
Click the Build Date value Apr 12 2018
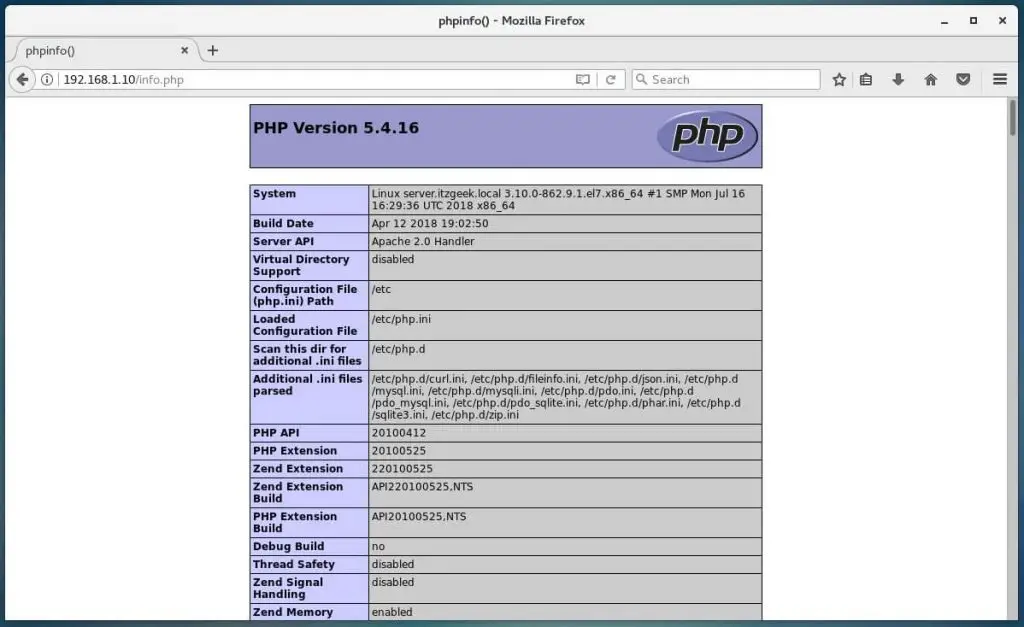pyautogui.click(x=430, y=223)
